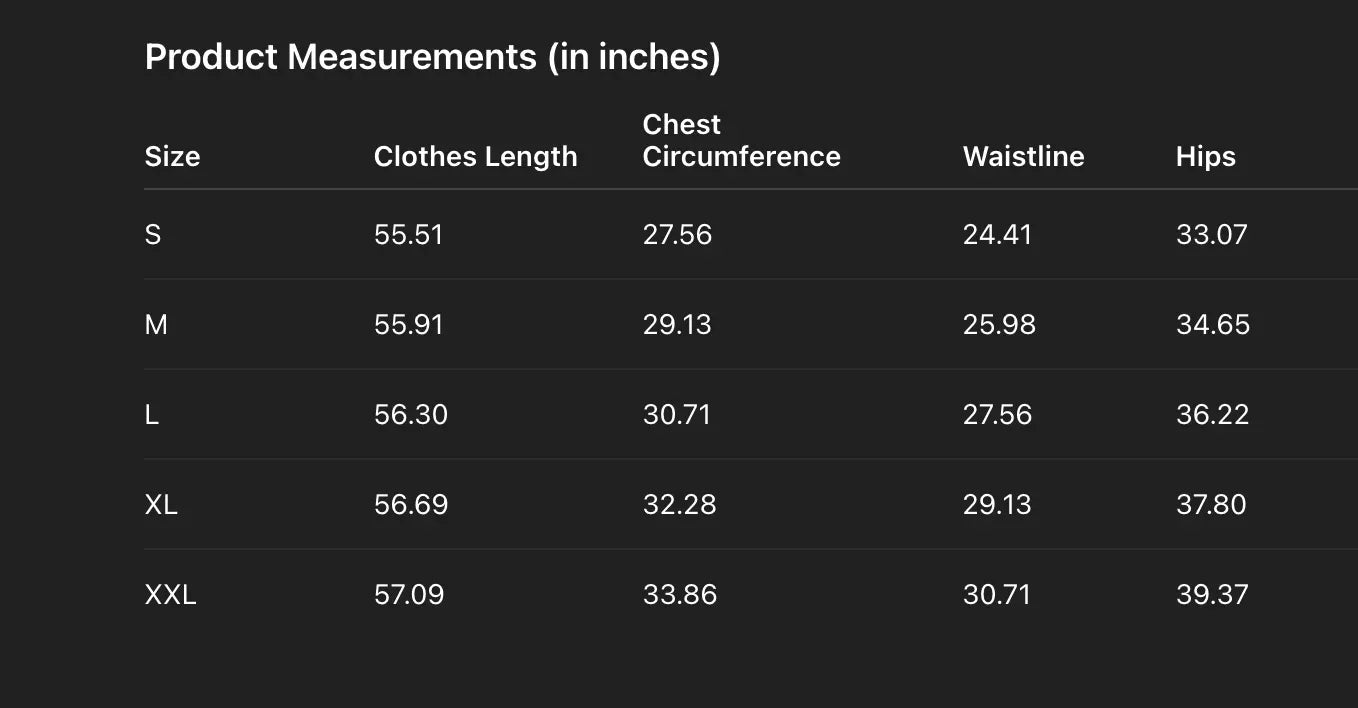1358x708 pixels.
Task: Select the XXL size row label
Action: pyautogui.click(x=170, y=595)
